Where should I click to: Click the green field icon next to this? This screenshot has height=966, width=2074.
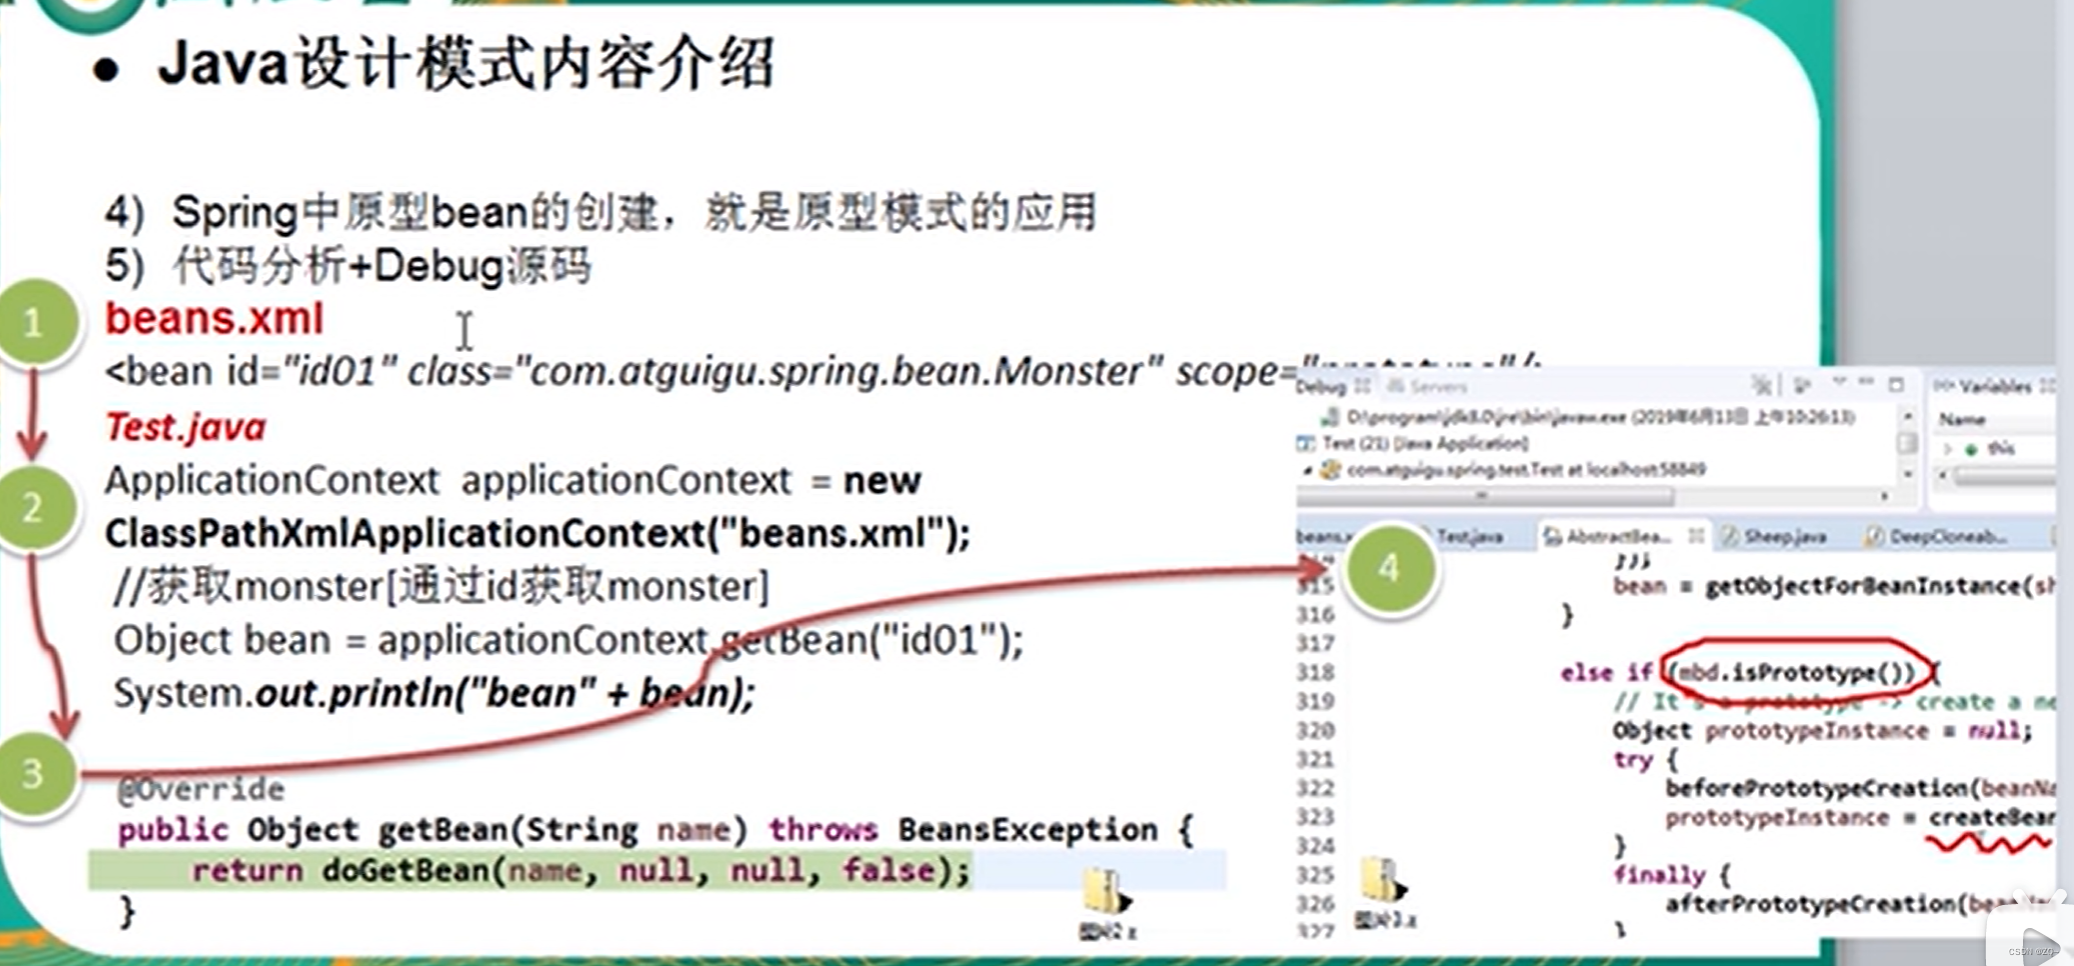click(1972, 449)
